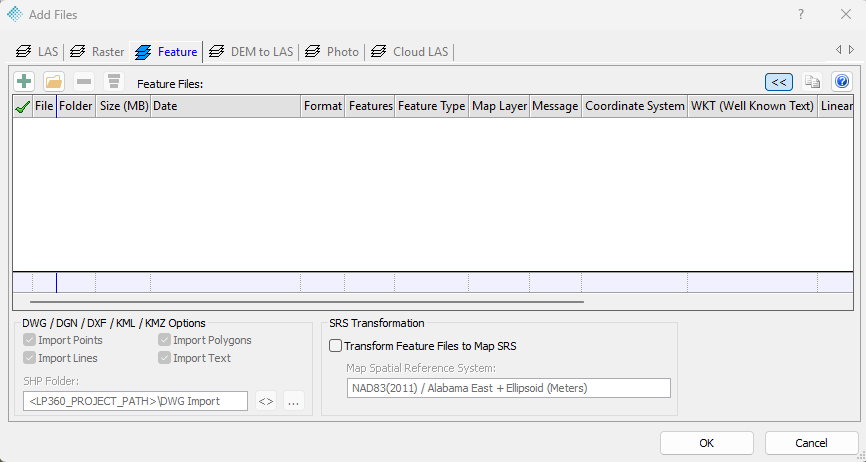This screenshot has width=866, height=462.
Task: Click the window close X button
Action: (846, 14)
